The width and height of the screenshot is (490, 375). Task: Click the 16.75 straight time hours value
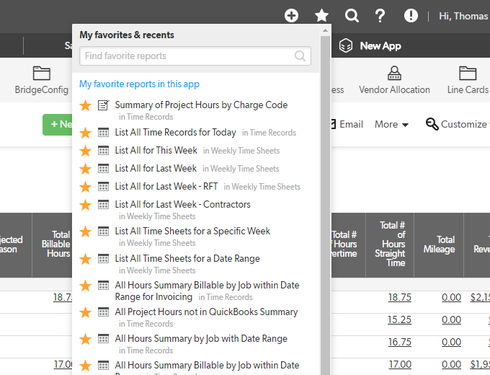click(400, 342)
